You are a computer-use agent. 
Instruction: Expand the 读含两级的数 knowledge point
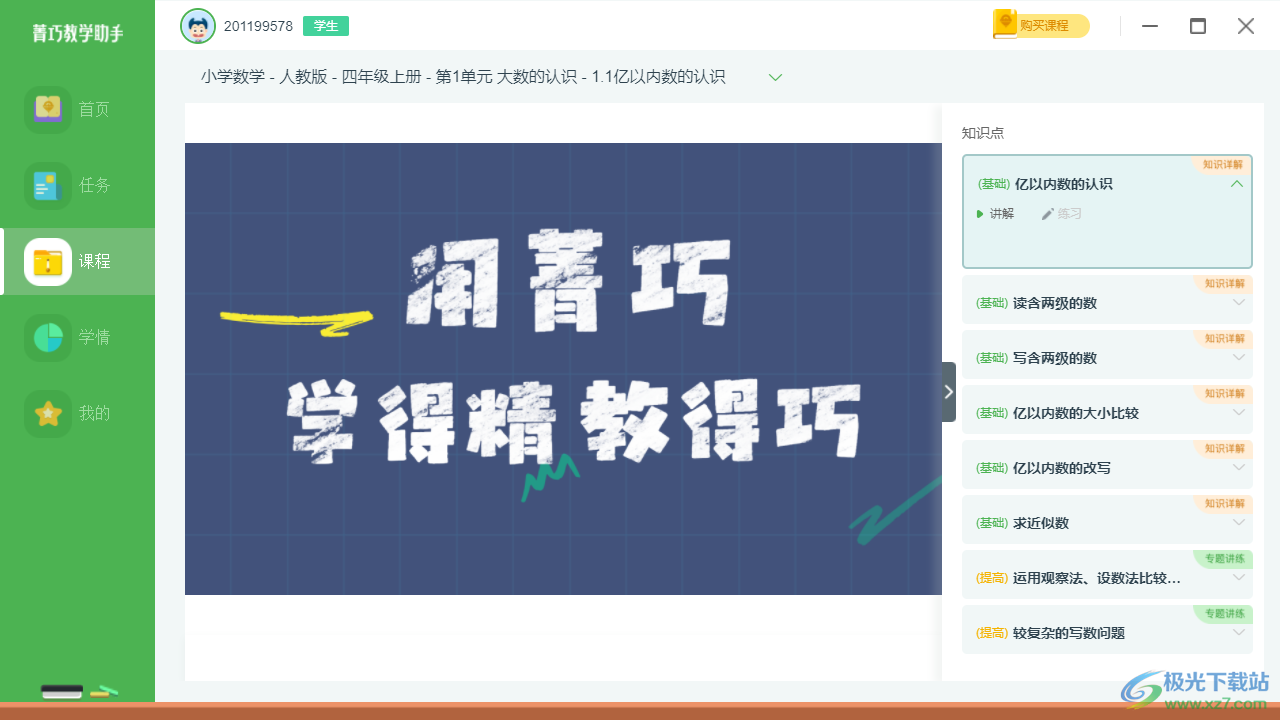pos(1237,302)
